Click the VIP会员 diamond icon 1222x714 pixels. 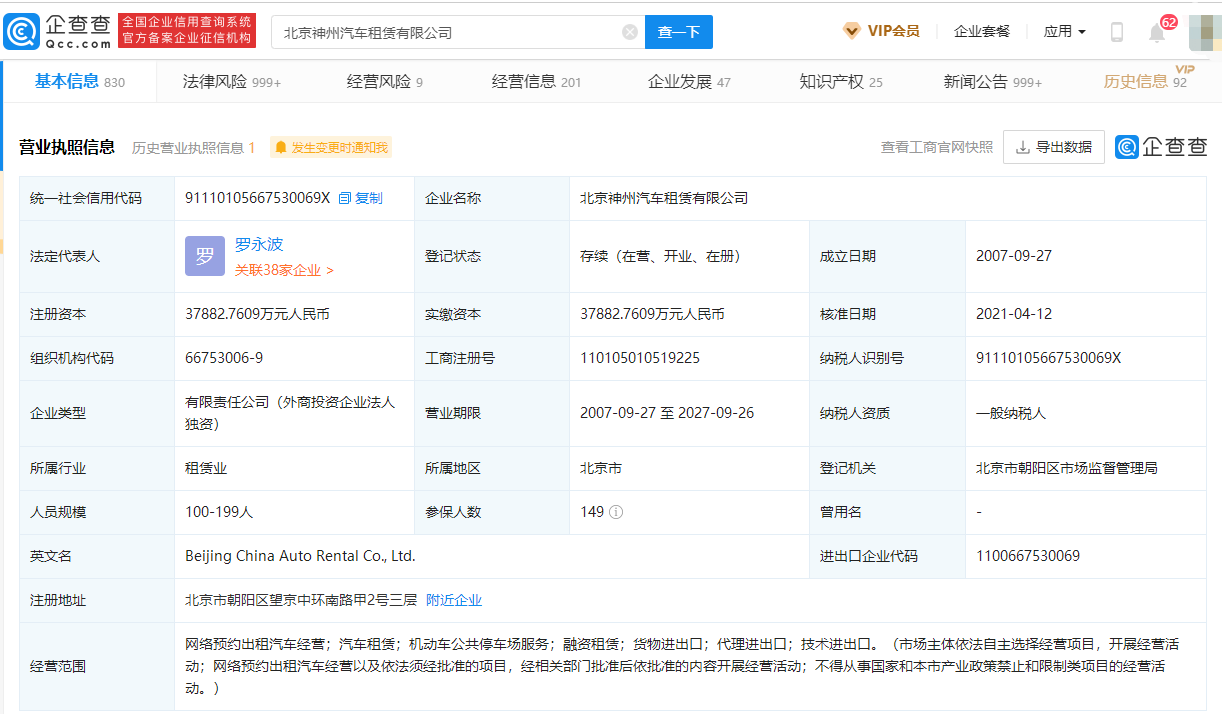click(851, 31)
